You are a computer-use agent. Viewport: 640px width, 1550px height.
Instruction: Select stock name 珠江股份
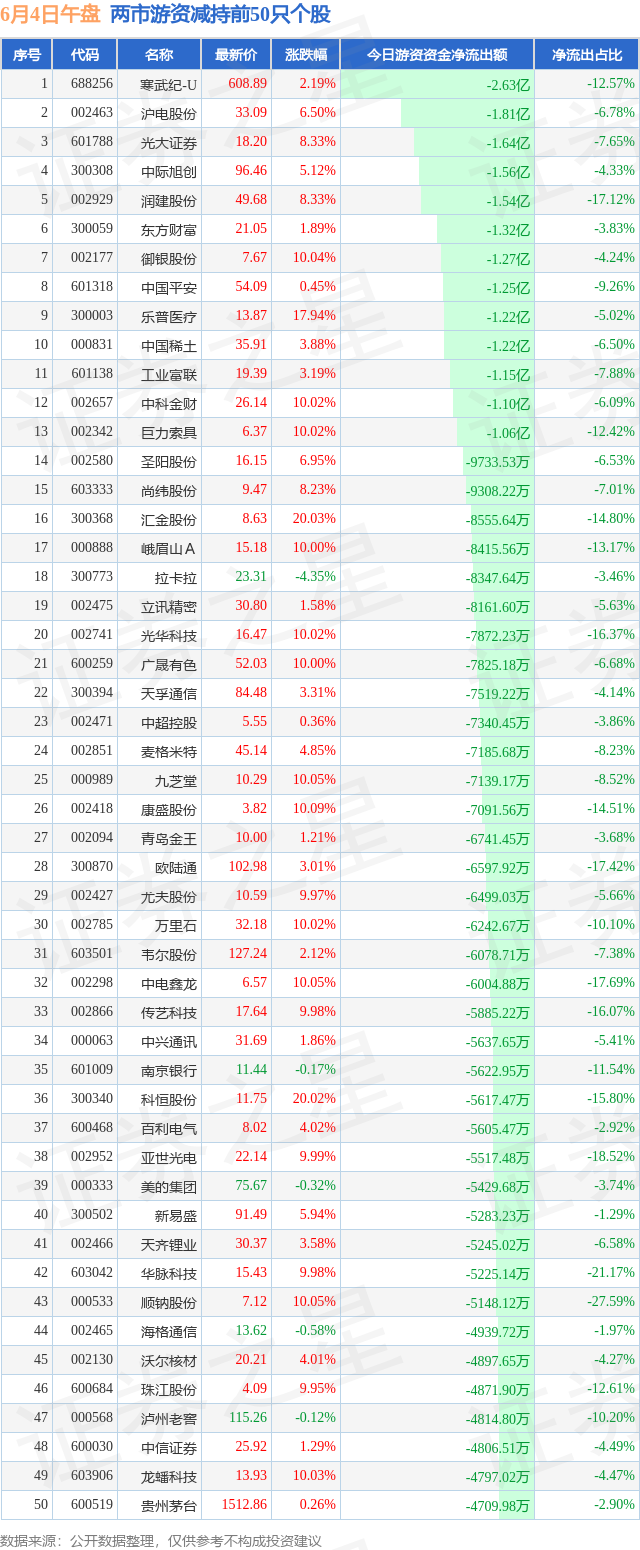click(169, 1389)
